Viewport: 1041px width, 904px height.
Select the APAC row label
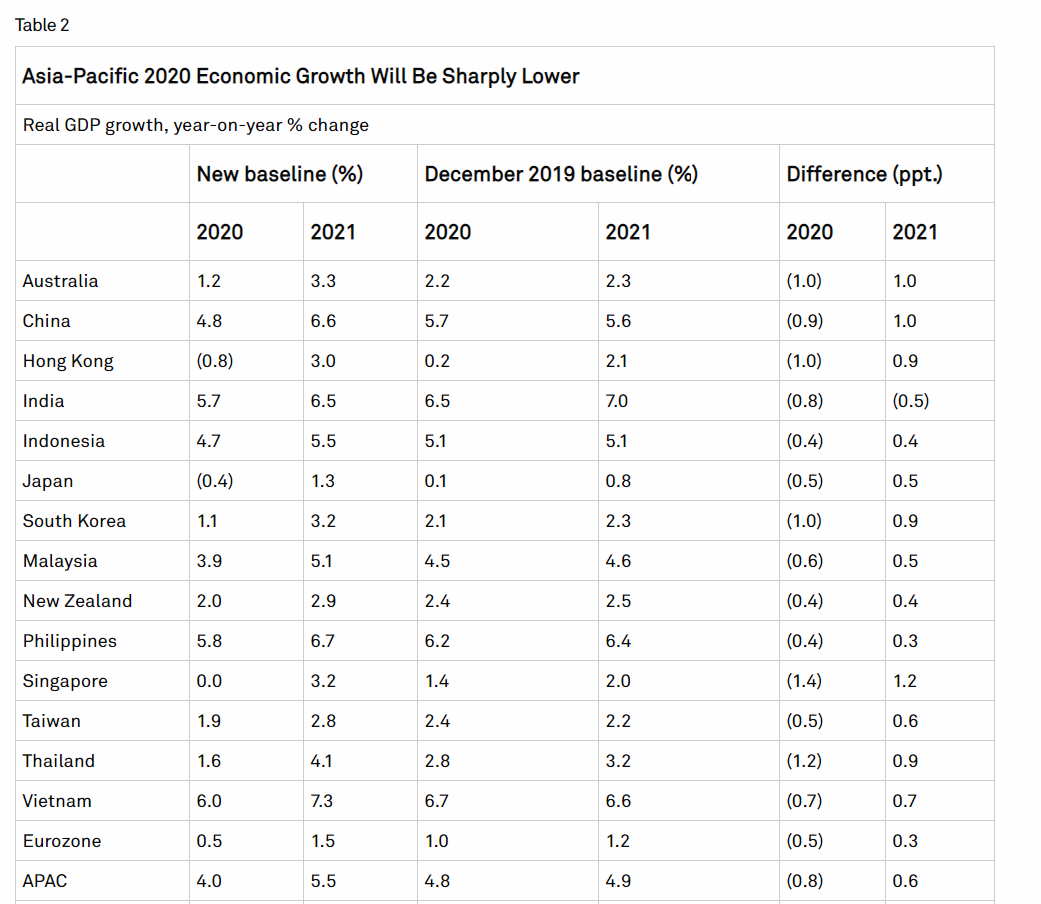45,881
